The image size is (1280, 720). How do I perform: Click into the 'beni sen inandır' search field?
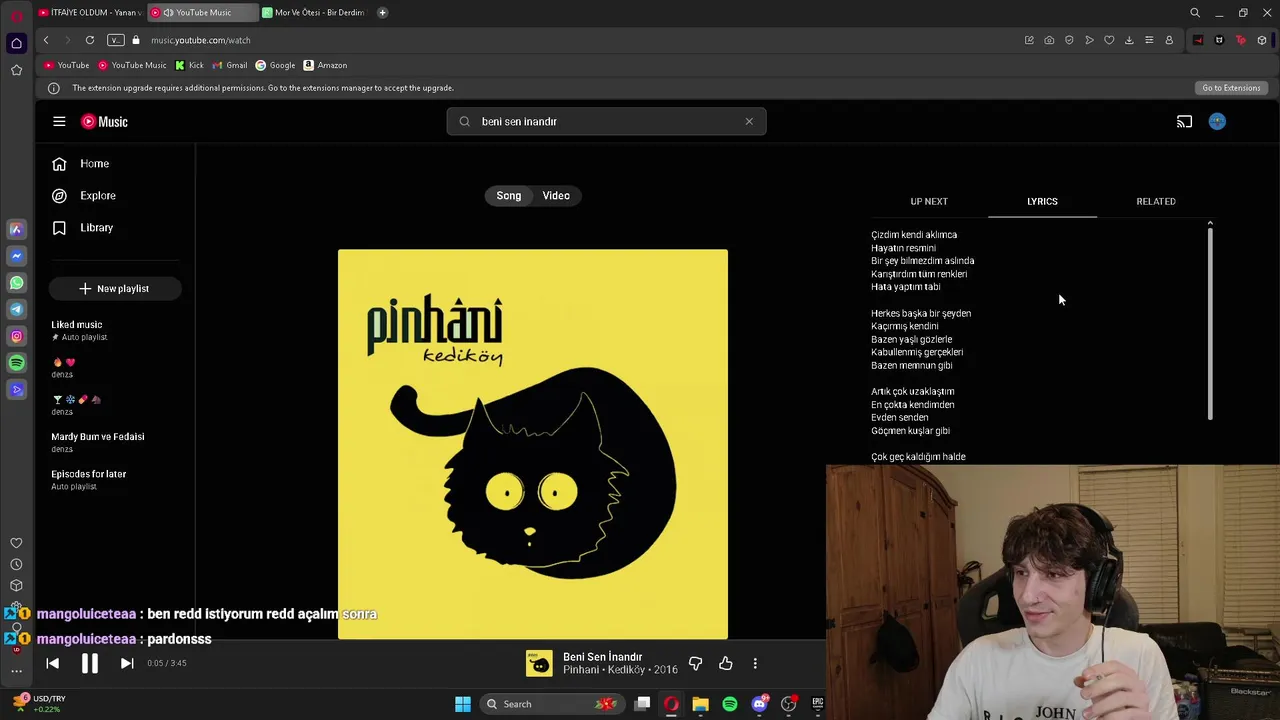click(x=606, y=121)
